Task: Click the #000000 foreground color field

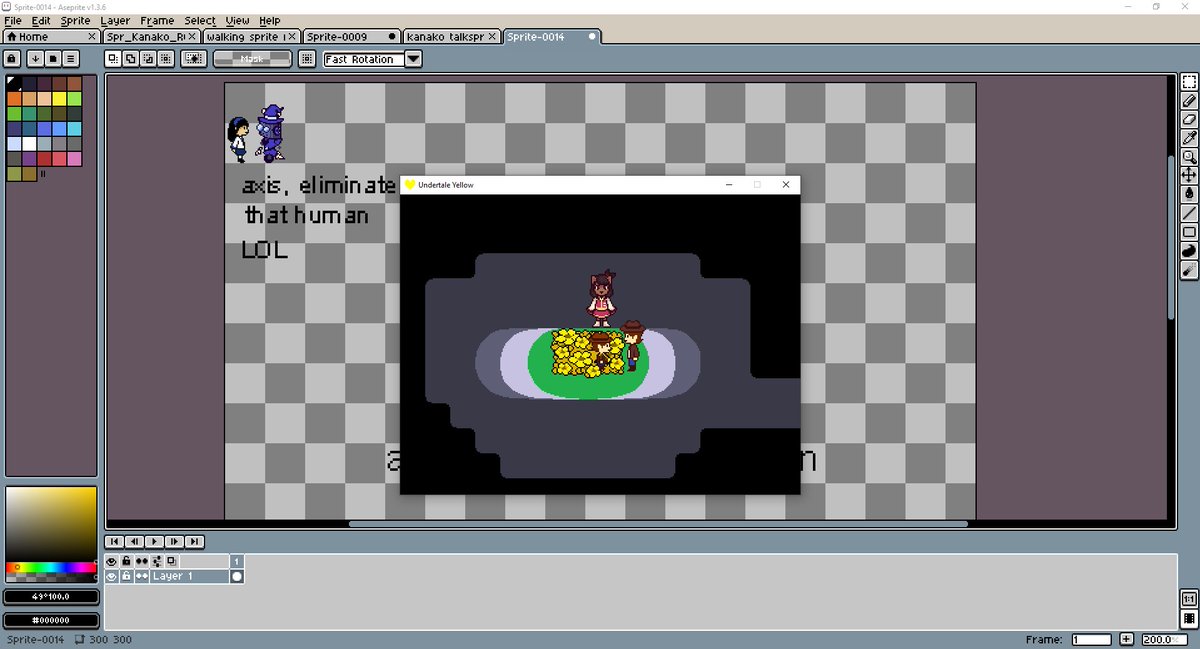Action: click(x=51, y=619)
